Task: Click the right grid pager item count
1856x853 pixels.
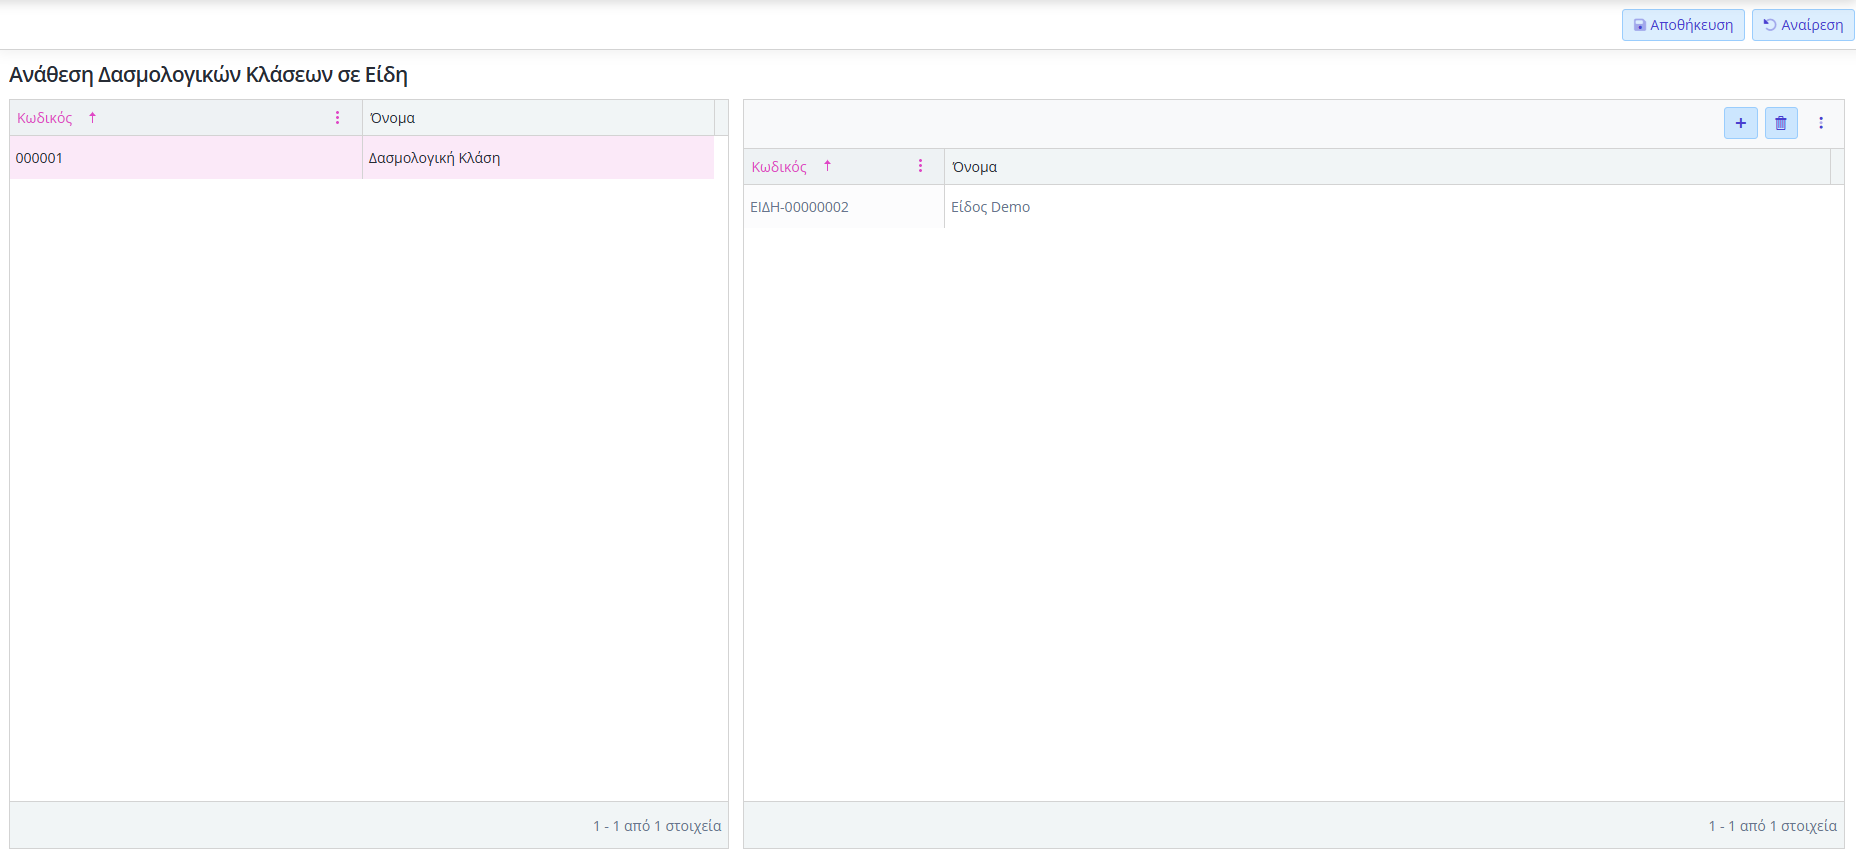Action: (1772, 826)
